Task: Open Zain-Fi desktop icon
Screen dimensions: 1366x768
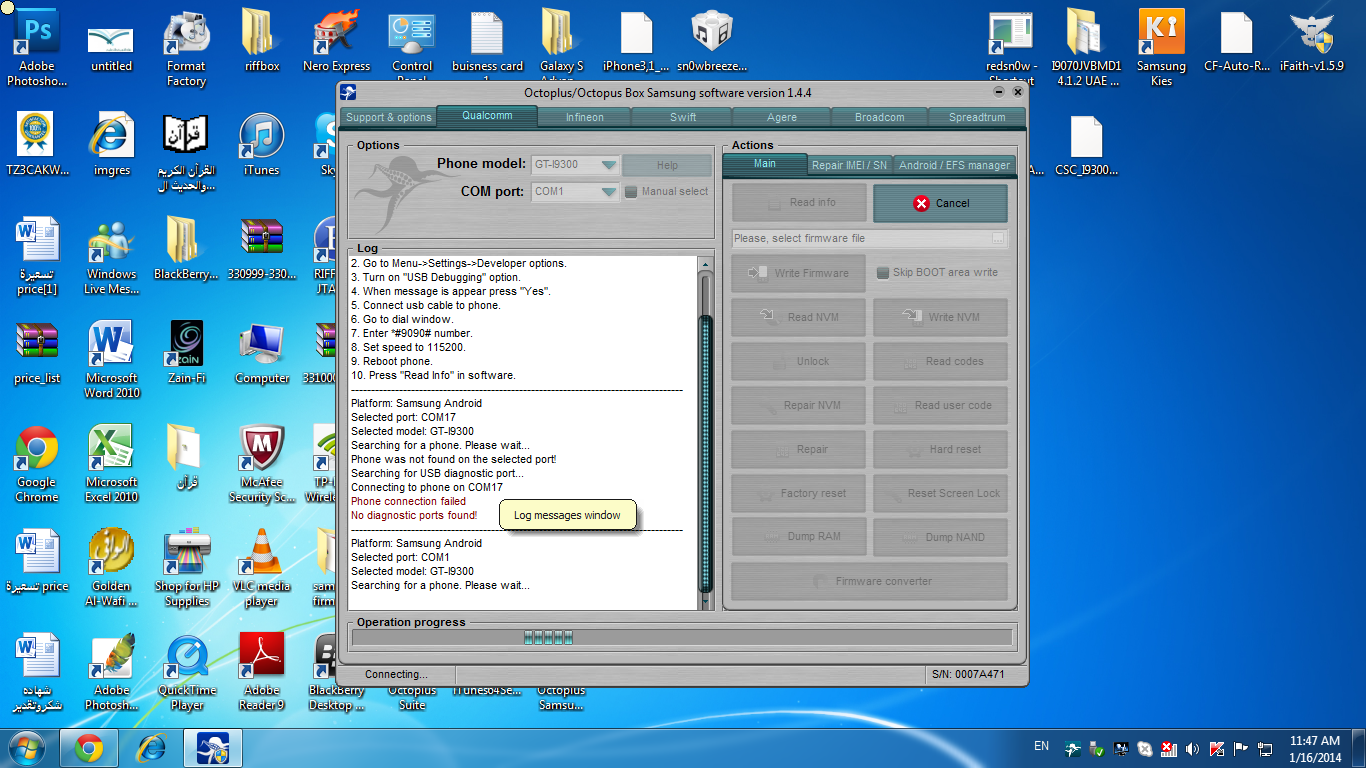Action: (186, 352)
